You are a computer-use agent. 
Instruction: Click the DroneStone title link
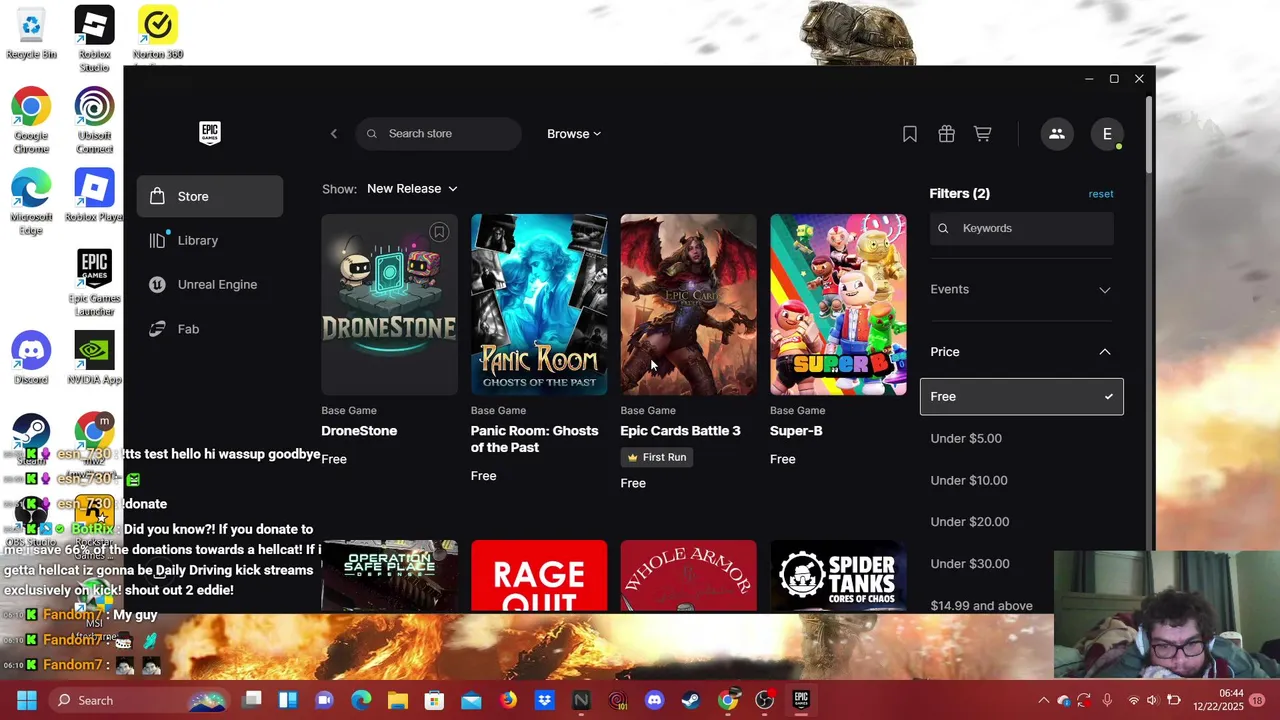tap(359, 431)
